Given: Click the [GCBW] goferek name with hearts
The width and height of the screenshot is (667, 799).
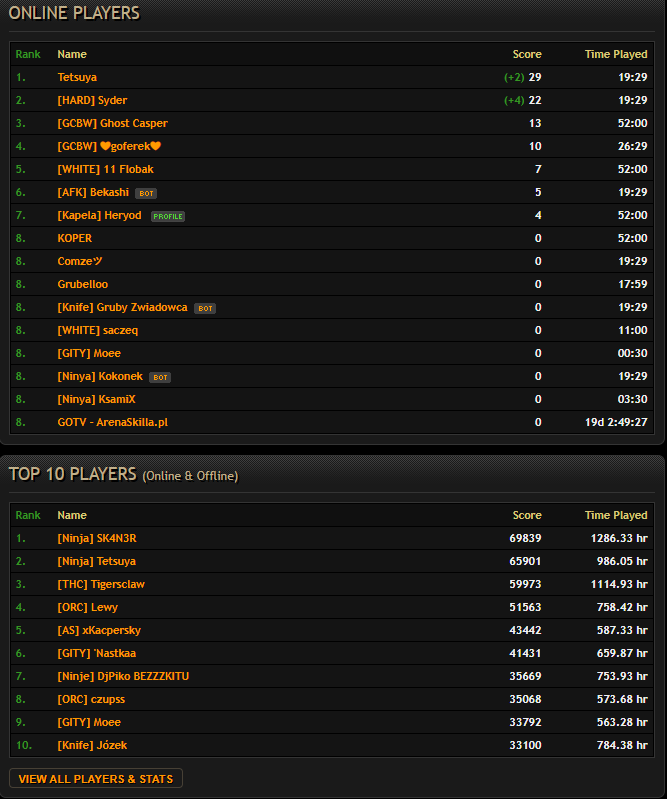Looking at the screenshot, I should coord(109,146).
